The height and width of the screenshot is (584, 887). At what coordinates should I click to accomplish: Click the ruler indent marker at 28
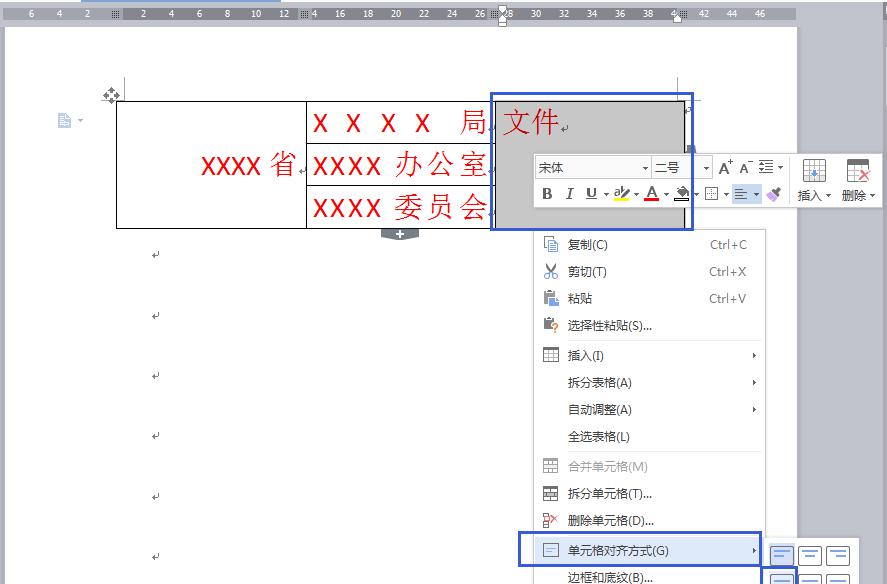coord(502,15)
